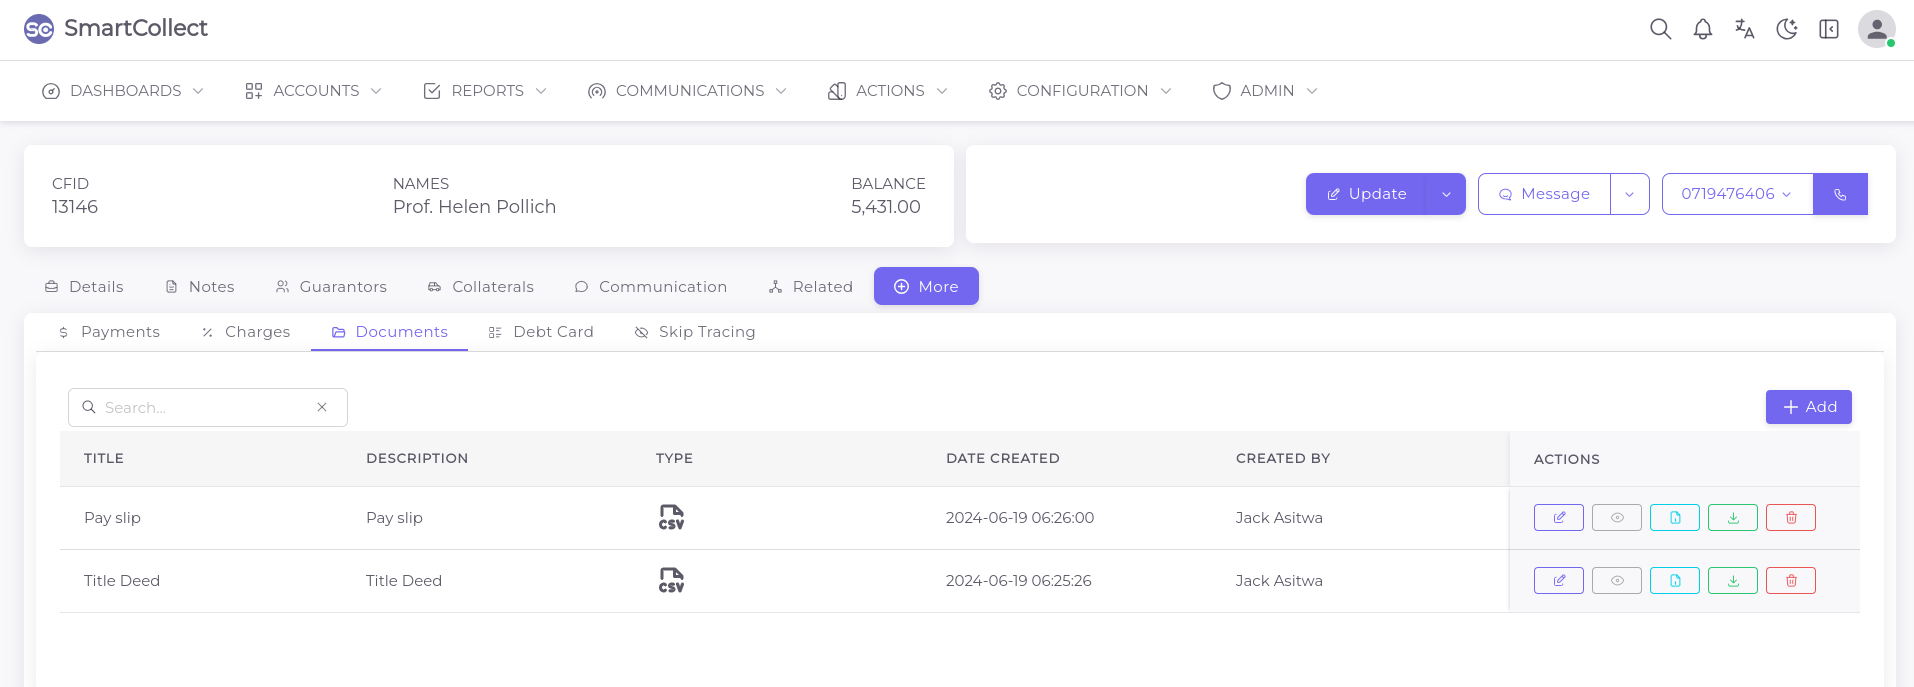Open the notifications bell
Image resolution: width=1914 pixels, height=687 pixels.
coord(1702,29)
